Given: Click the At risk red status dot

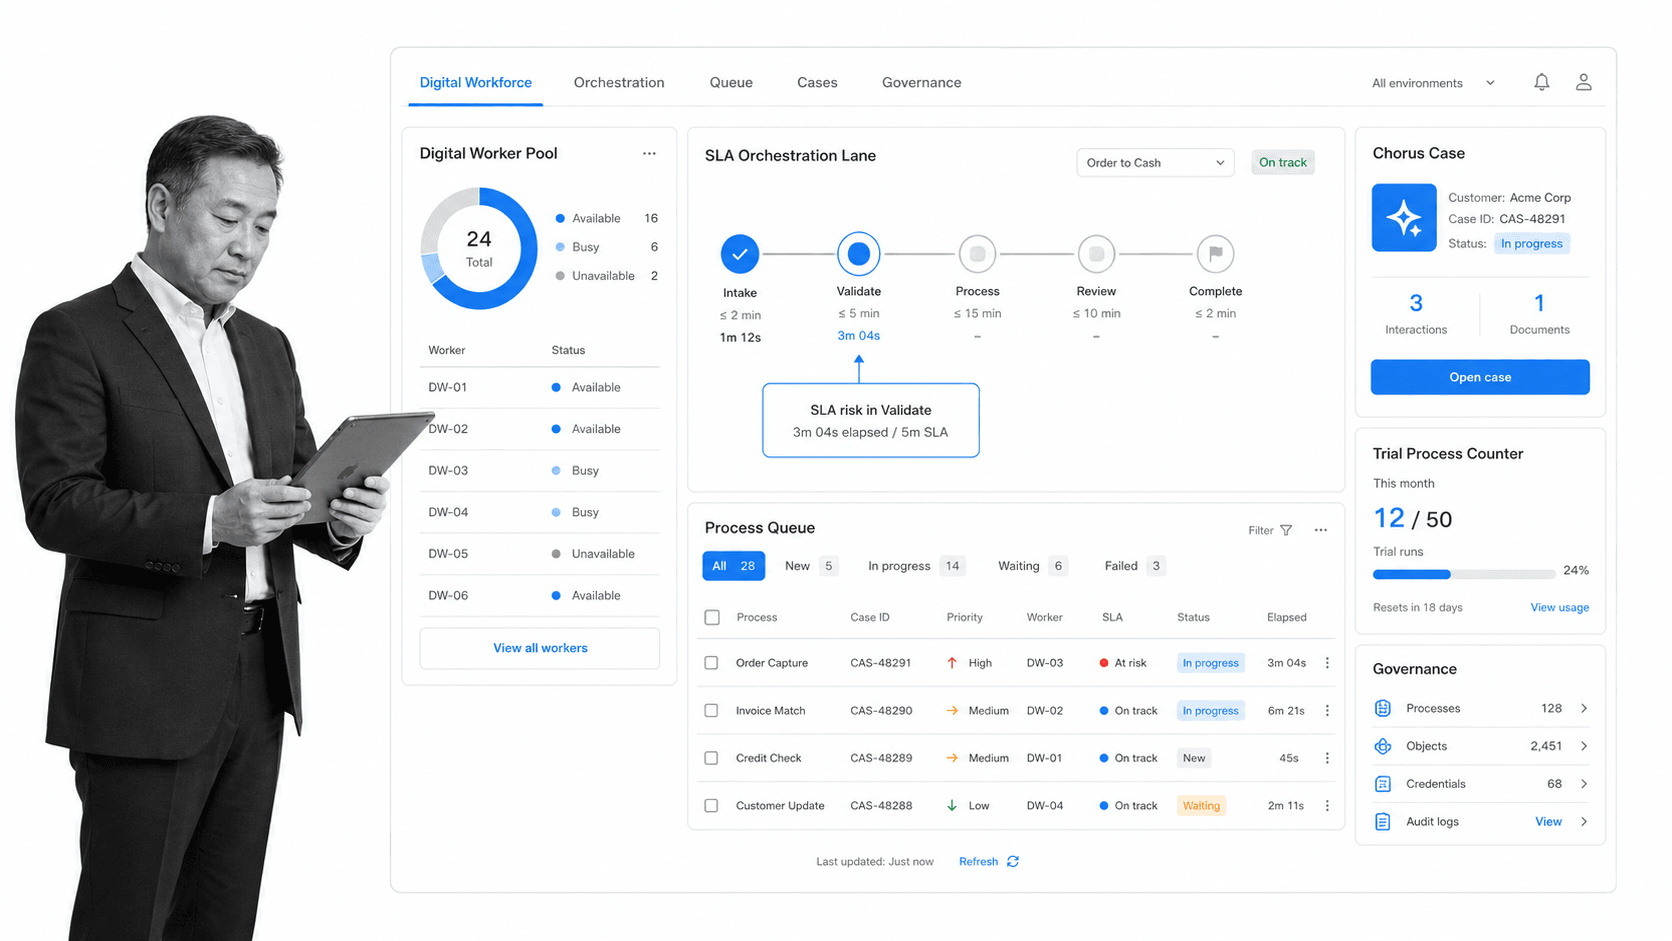Looking at the screenshot, I should click(1103, 663).
